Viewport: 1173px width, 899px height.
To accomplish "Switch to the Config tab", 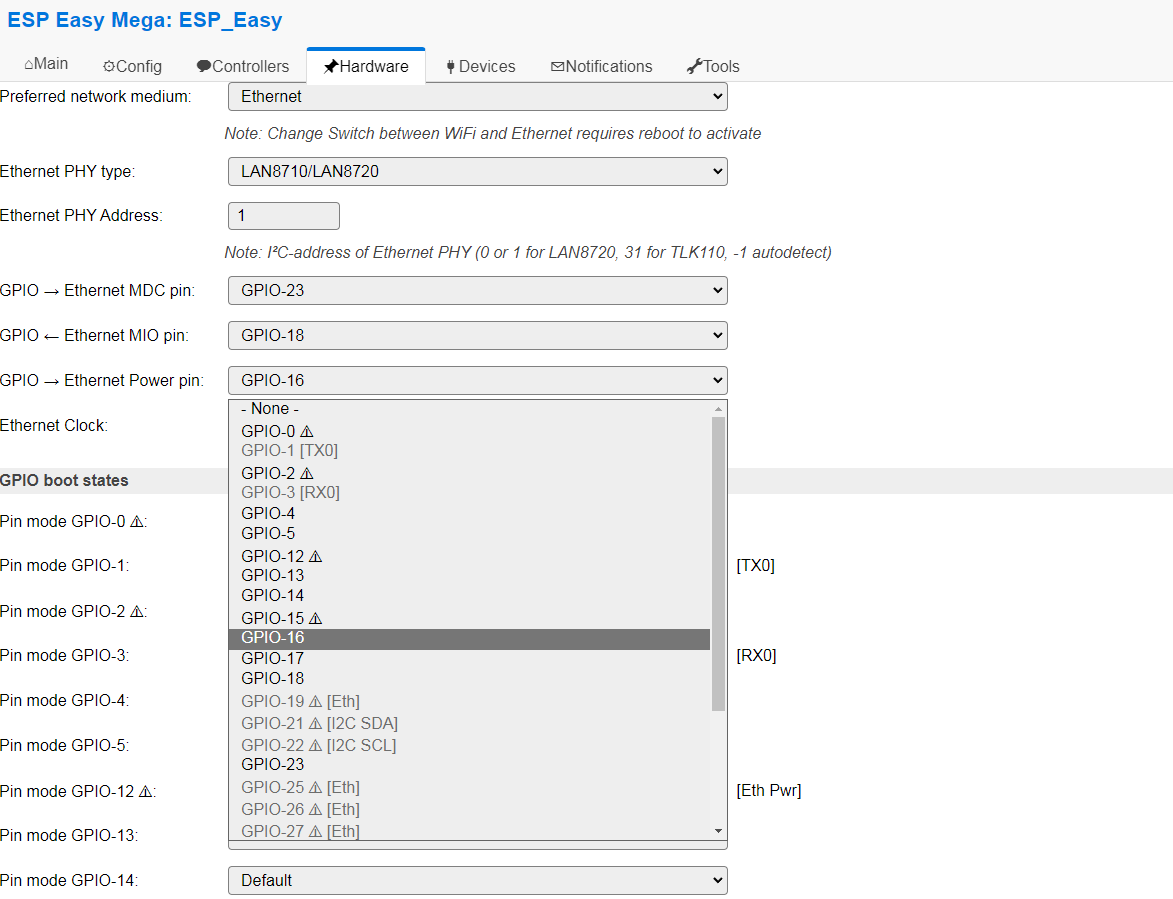I will (x=132, y=67).
